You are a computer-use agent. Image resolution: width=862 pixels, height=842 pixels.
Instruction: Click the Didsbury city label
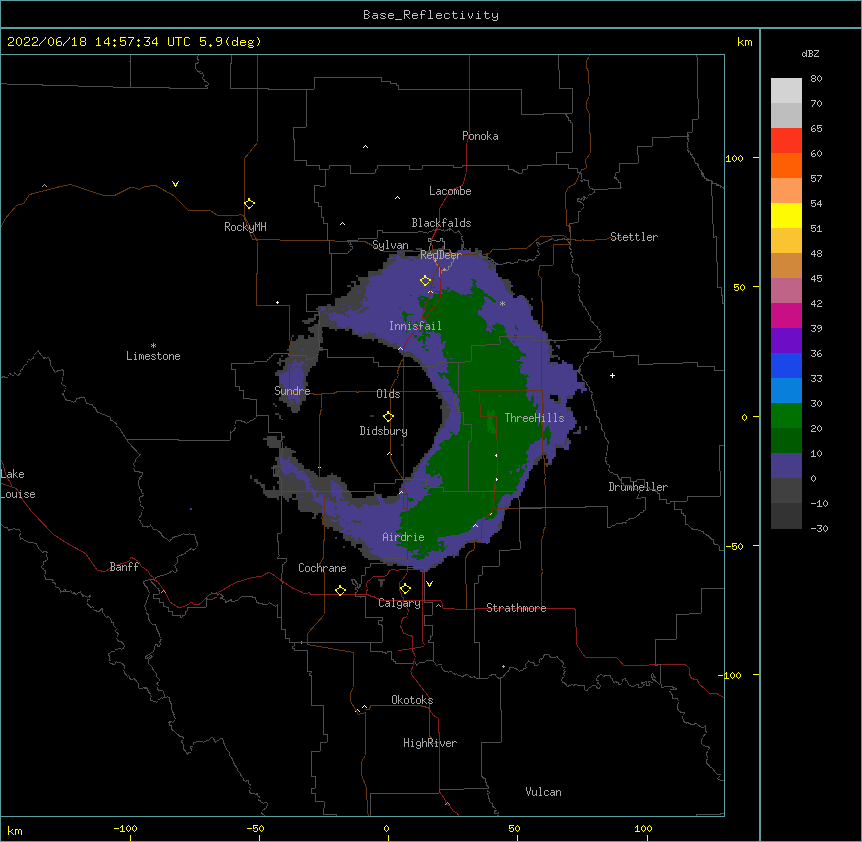coord(383,431)
